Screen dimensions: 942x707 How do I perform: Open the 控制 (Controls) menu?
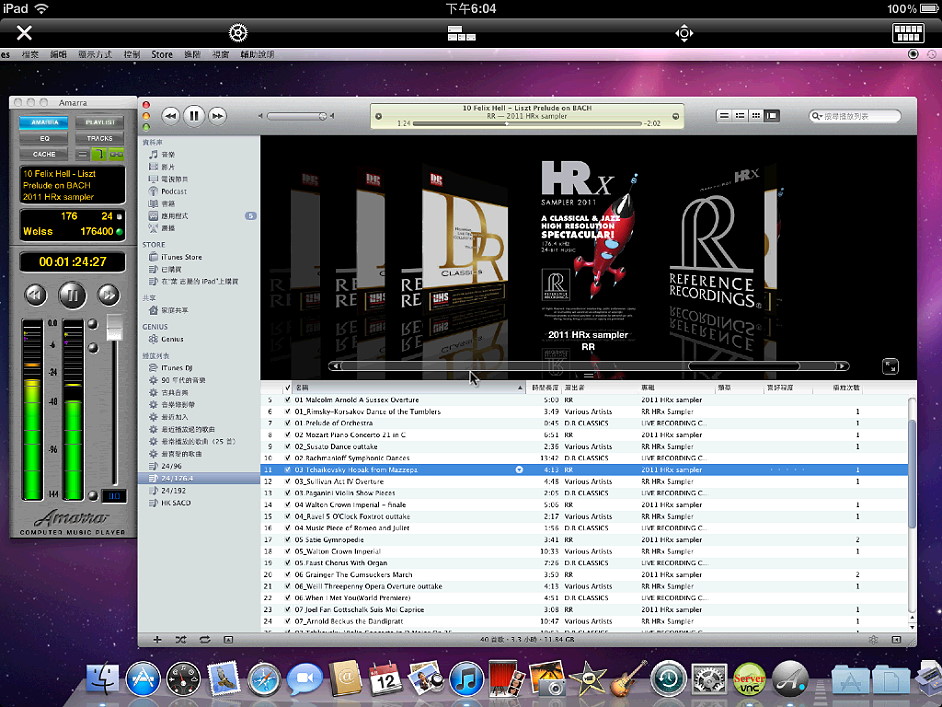point(132,54)
